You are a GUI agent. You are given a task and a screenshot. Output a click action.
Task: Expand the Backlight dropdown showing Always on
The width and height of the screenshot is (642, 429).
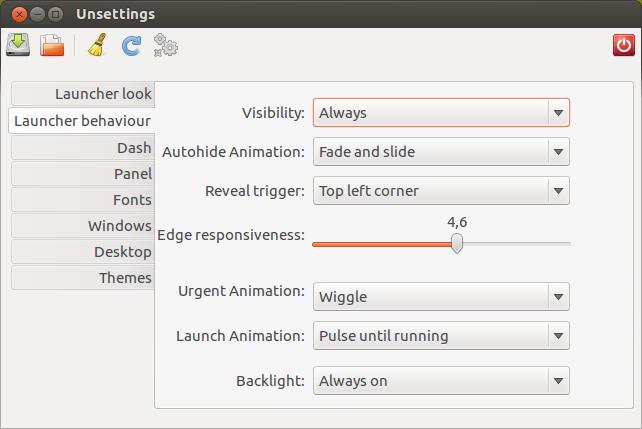point(441,381)
